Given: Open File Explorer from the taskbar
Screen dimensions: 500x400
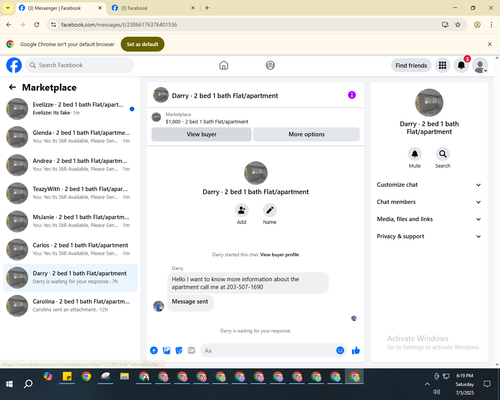Looking at the screenshot, I should click(124, 377).
